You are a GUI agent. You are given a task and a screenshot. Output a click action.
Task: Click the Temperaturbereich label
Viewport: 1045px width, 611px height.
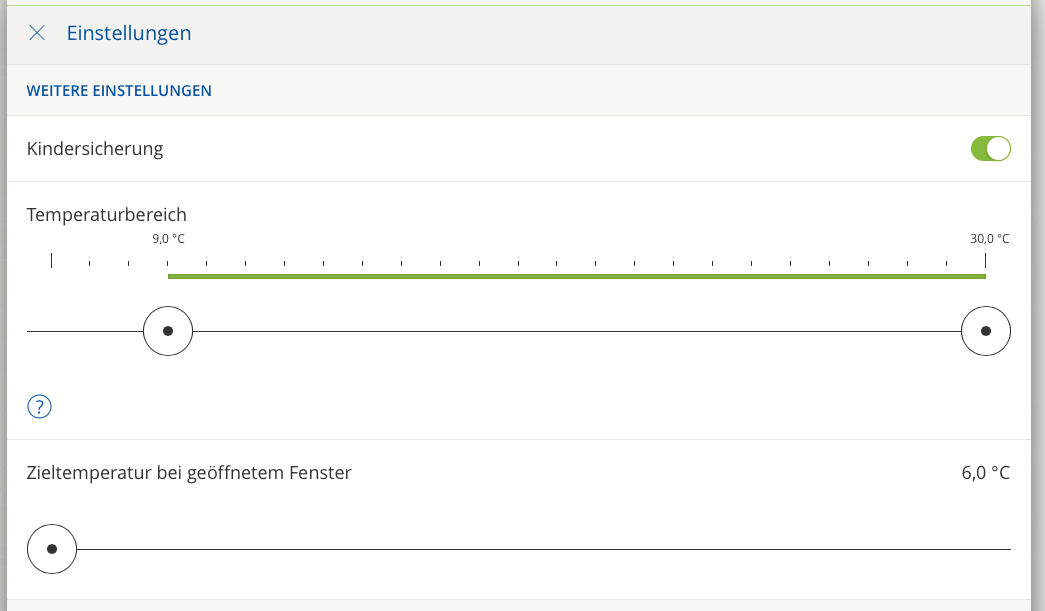(x=107, y=214)
